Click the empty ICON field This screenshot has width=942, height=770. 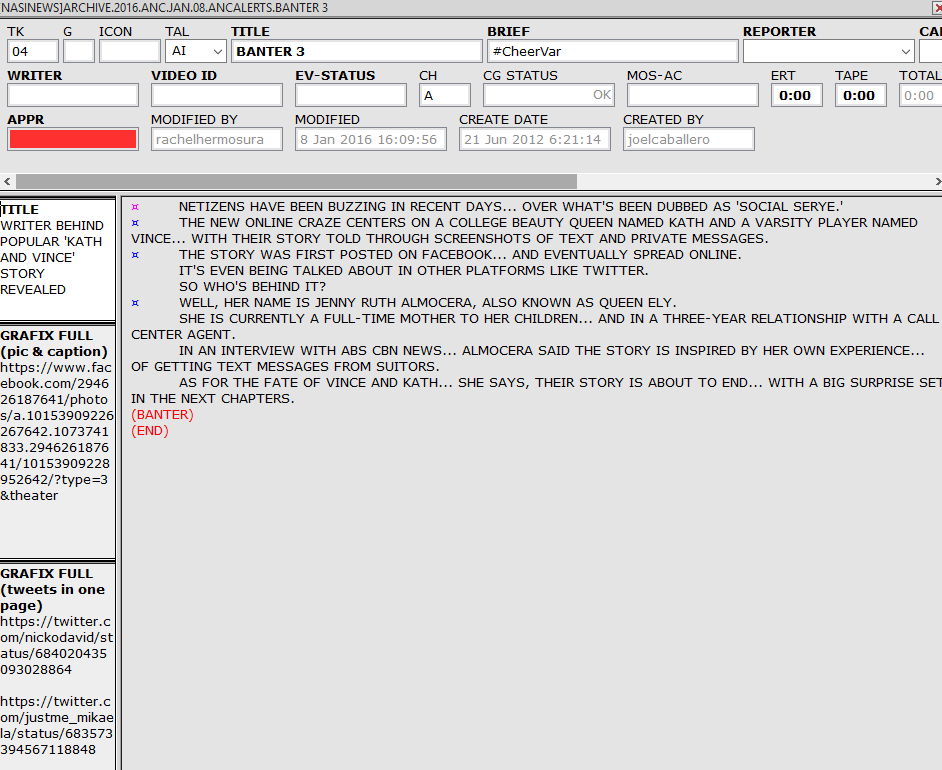pyautogui.click(x=130, y=51)
